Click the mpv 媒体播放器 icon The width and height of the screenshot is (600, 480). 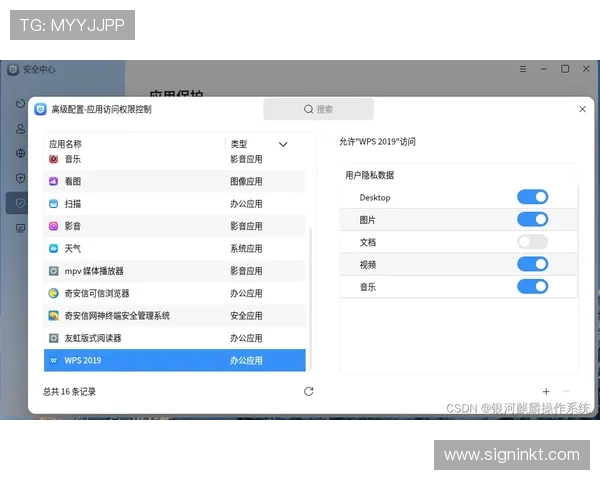[x=54, y=271]
